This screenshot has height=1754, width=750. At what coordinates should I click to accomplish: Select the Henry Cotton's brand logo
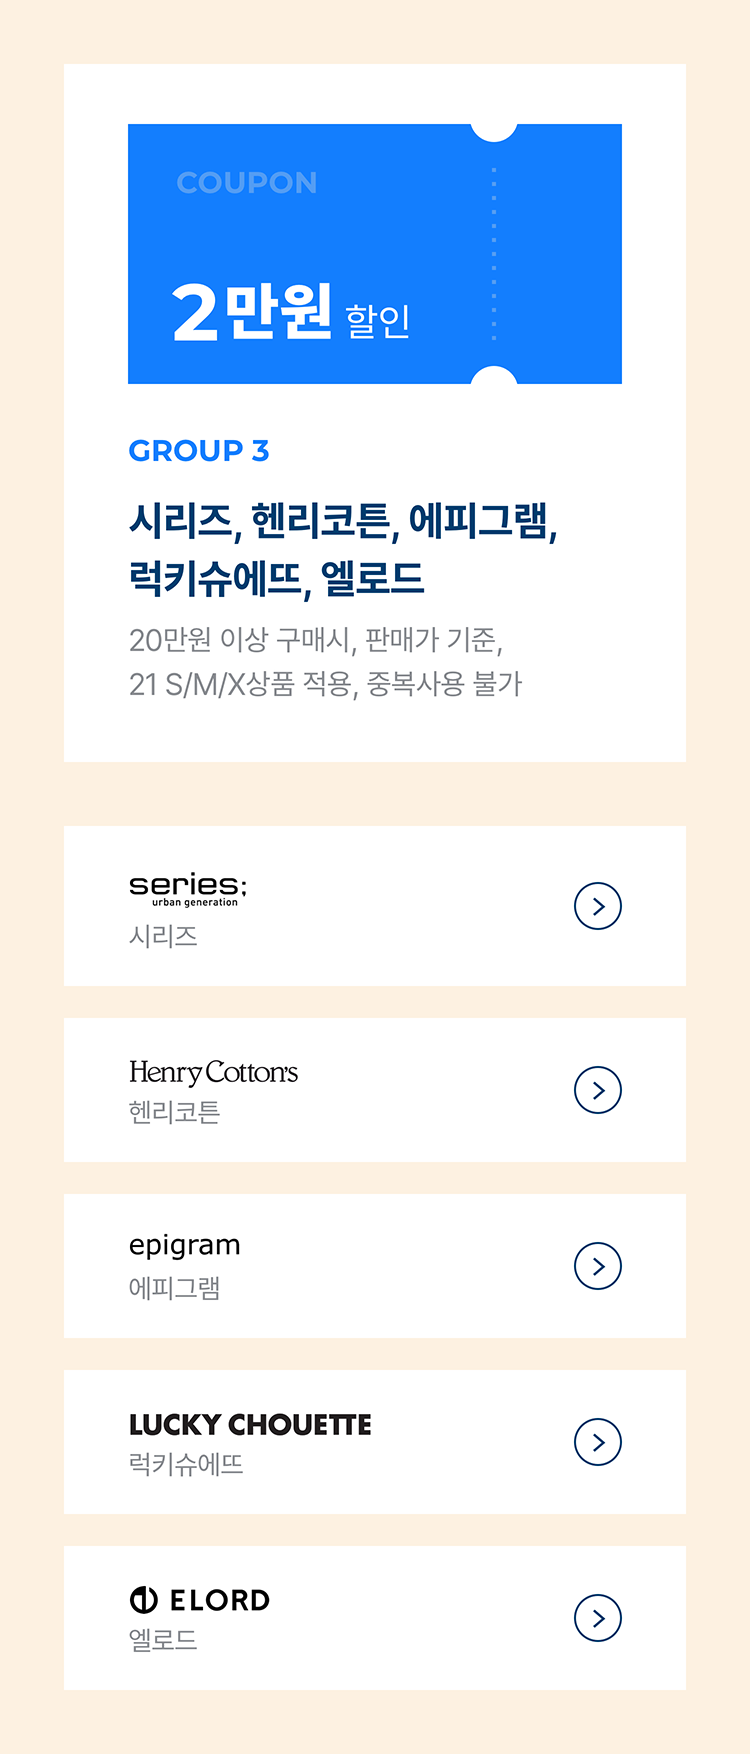213,1072
